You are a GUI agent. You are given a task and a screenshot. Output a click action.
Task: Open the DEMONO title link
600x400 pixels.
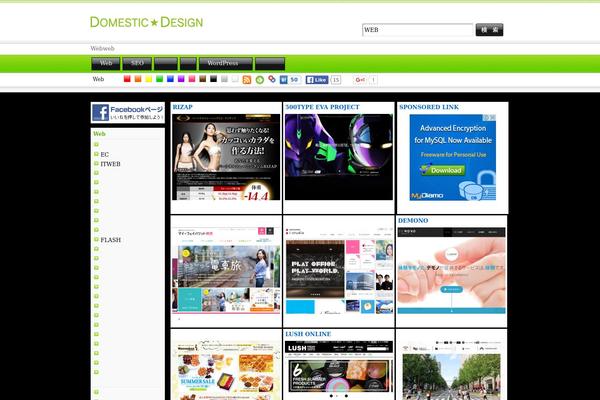pyautogui.click(x=413, y=220)
